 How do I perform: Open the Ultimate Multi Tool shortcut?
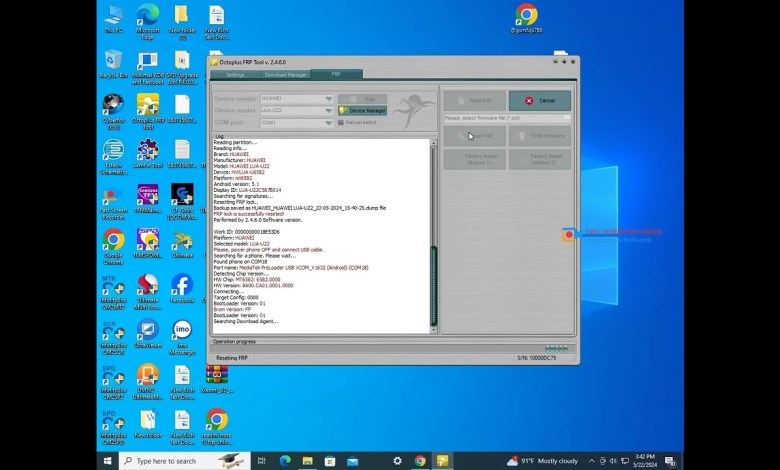pos(148,292)
